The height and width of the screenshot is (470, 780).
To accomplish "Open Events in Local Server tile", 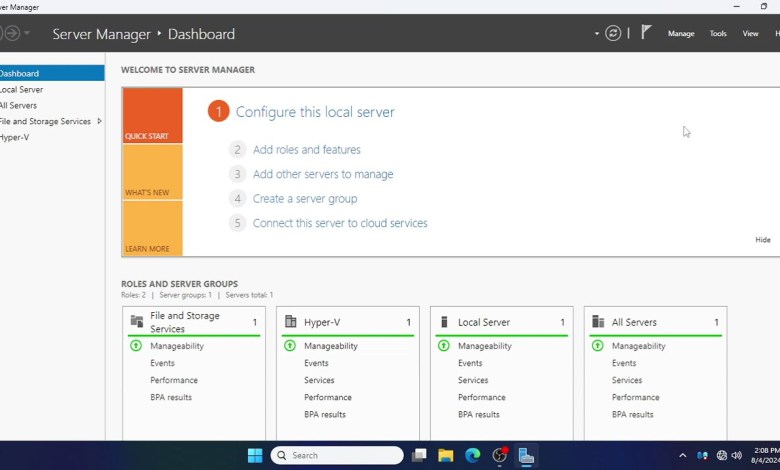I will point(470,363).
